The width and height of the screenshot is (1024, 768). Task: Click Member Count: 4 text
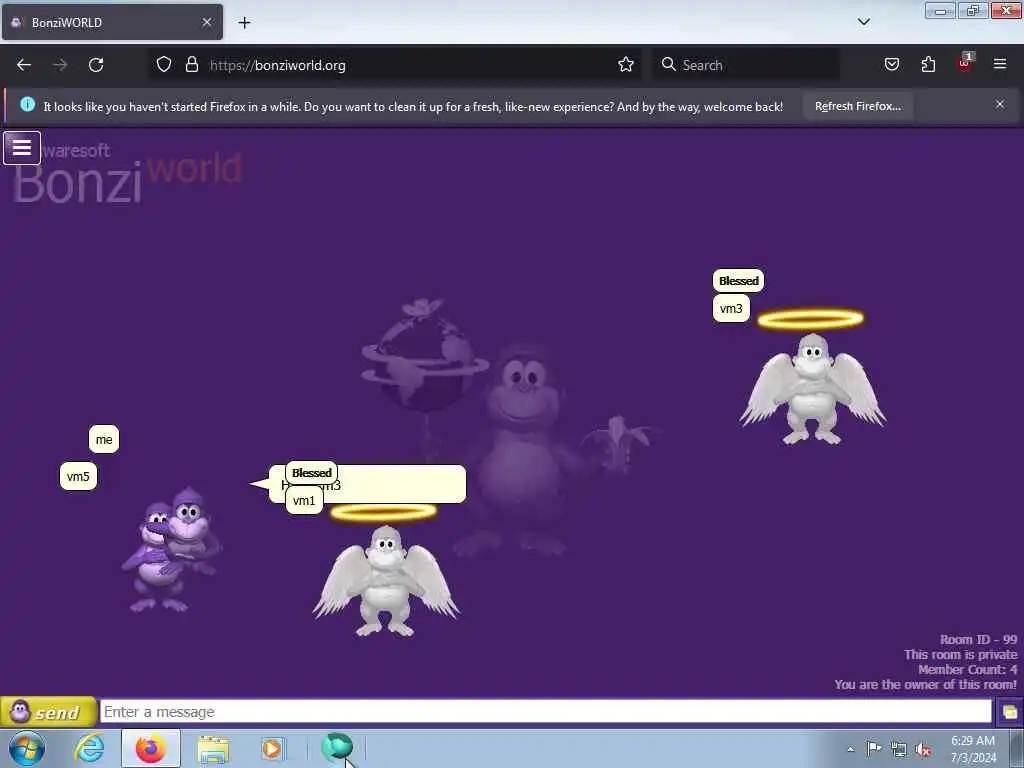(x=967, y=669)
